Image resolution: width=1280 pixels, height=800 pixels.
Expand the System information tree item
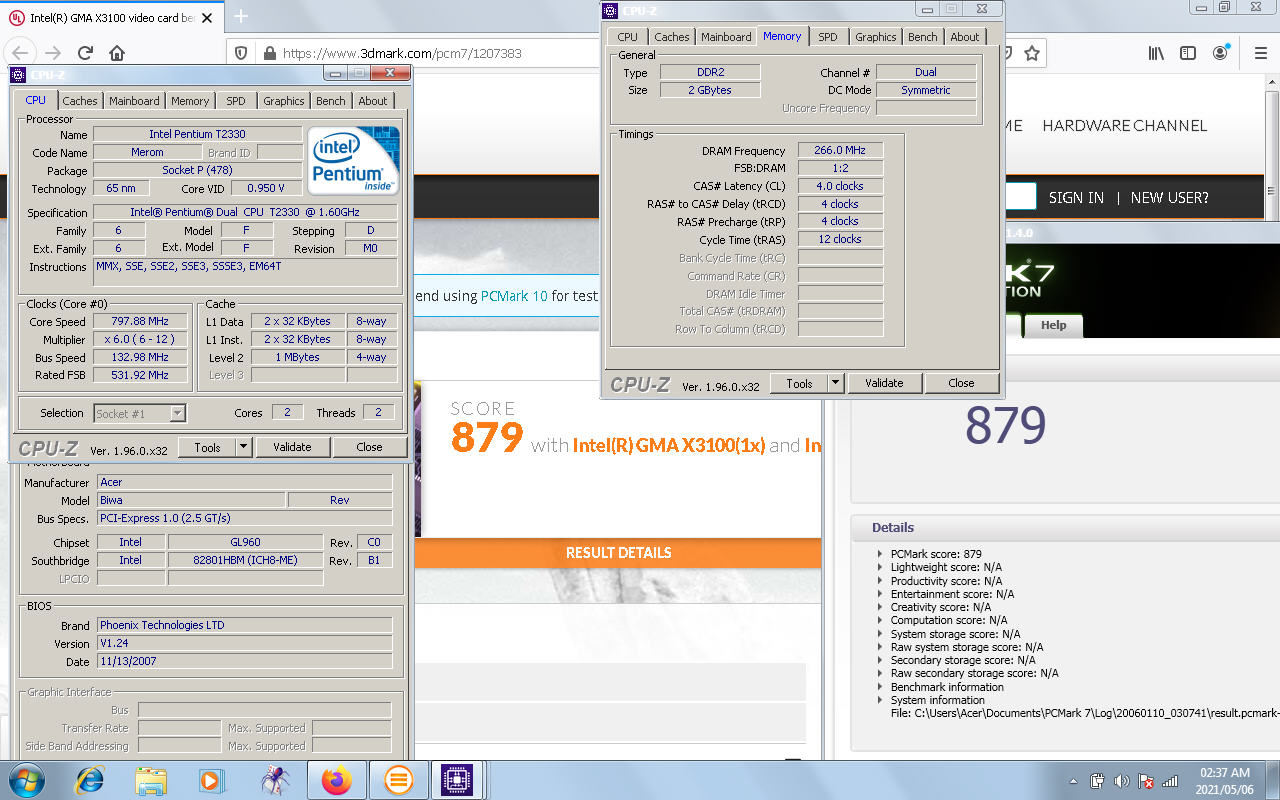[x=880, y=700]
